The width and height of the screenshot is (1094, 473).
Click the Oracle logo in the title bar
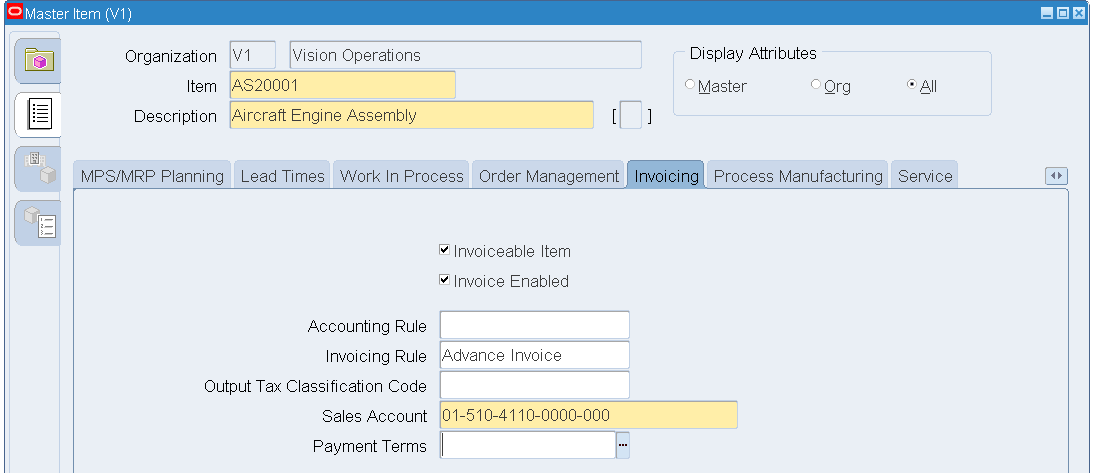(x=14, y=13)
